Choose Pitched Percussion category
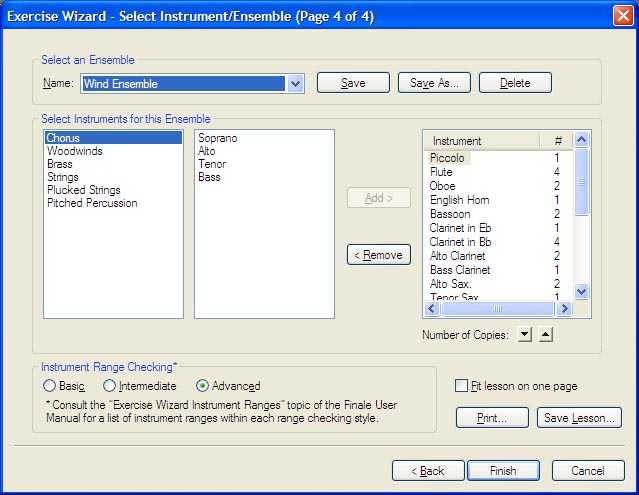Screen dimensions: 639x495 [x=92, y=203]
